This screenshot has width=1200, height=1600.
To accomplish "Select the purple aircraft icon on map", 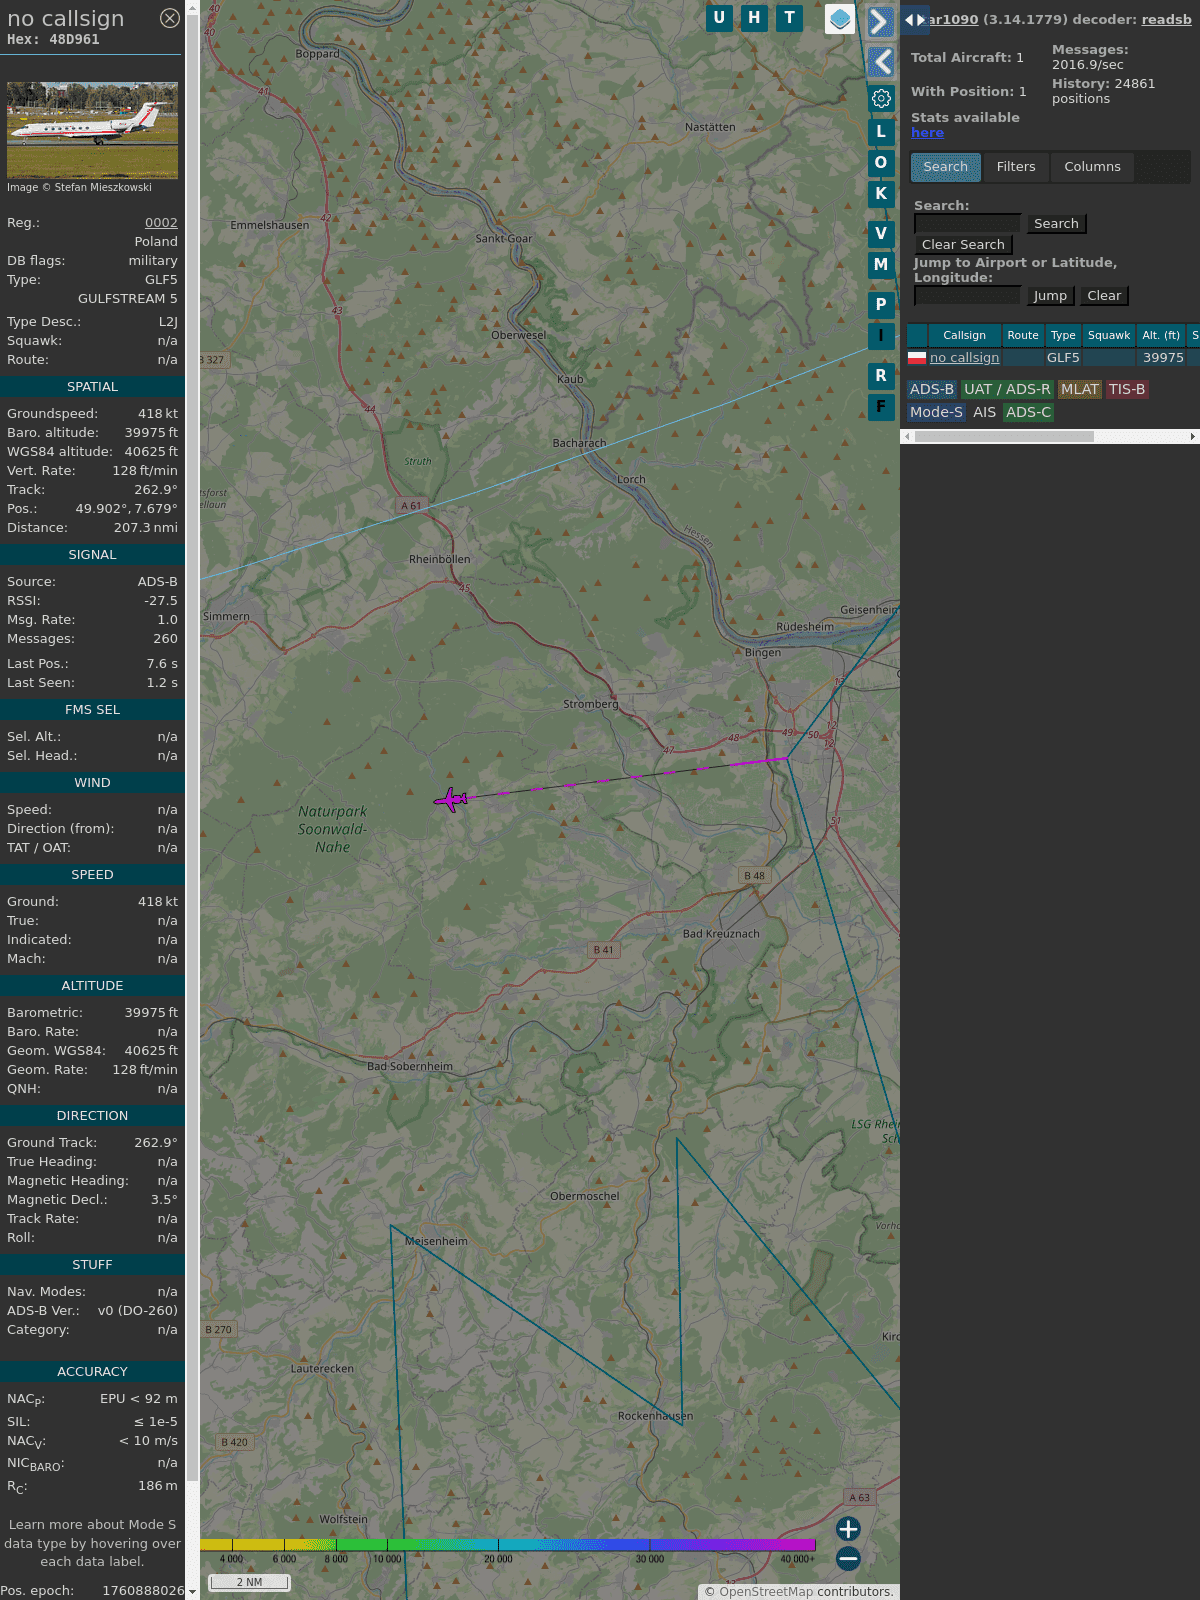I will 451,800.
